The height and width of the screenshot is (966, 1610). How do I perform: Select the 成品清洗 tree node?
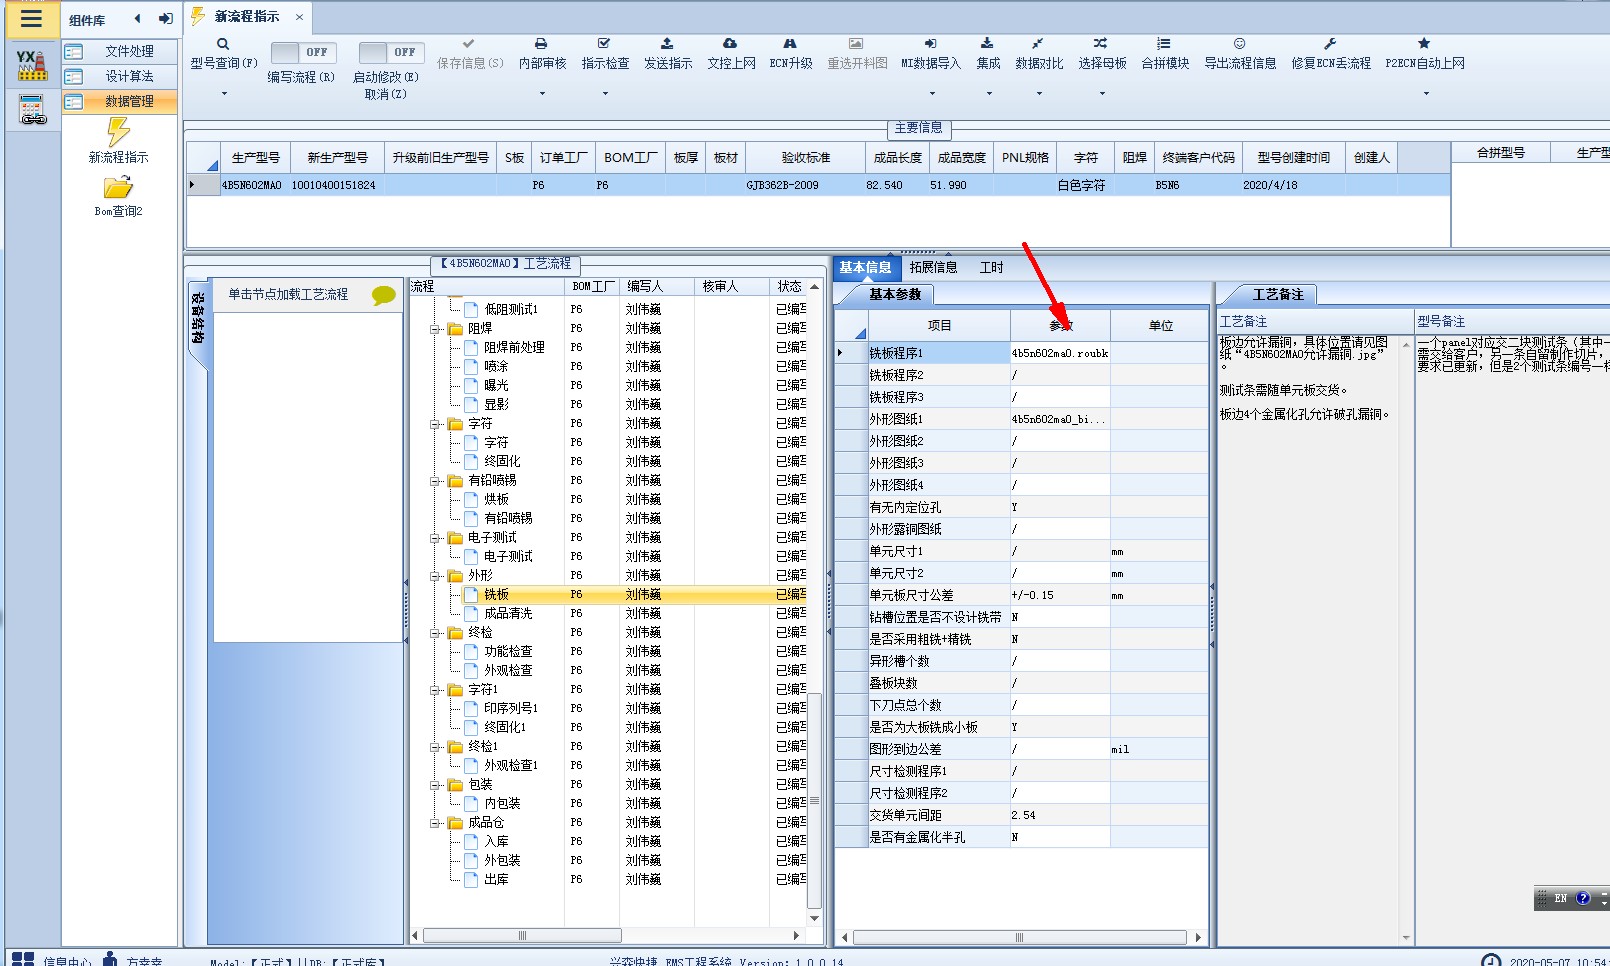pyautogui.click(x=508, y=613)
